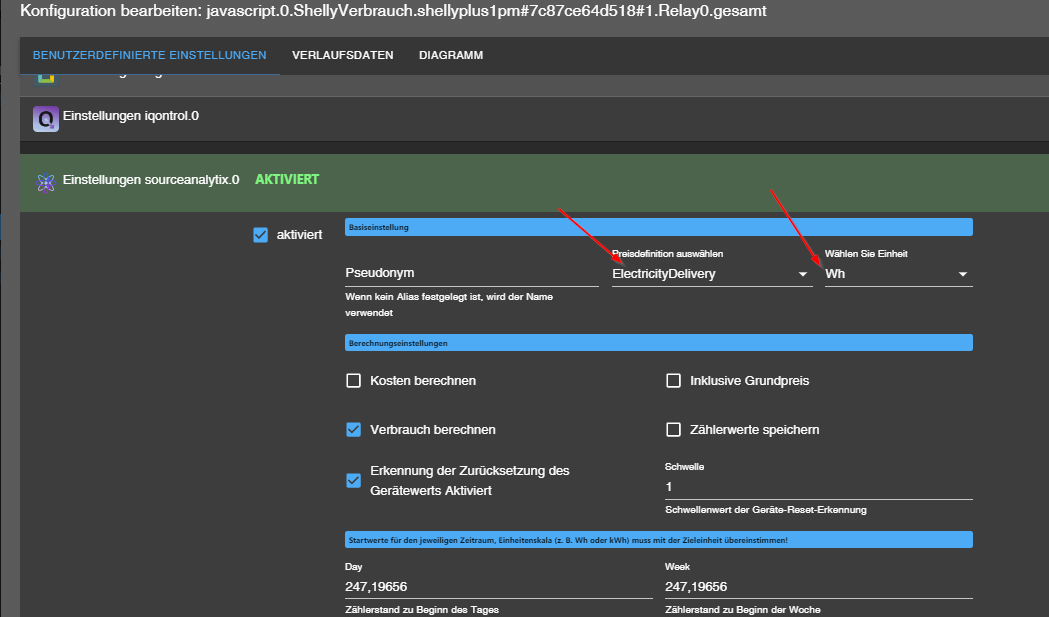This screenshot has height=617, width=1049.
Task: Toggle 'Inklusive Grundpreis' checkbox
Action: tap(673, 381)
